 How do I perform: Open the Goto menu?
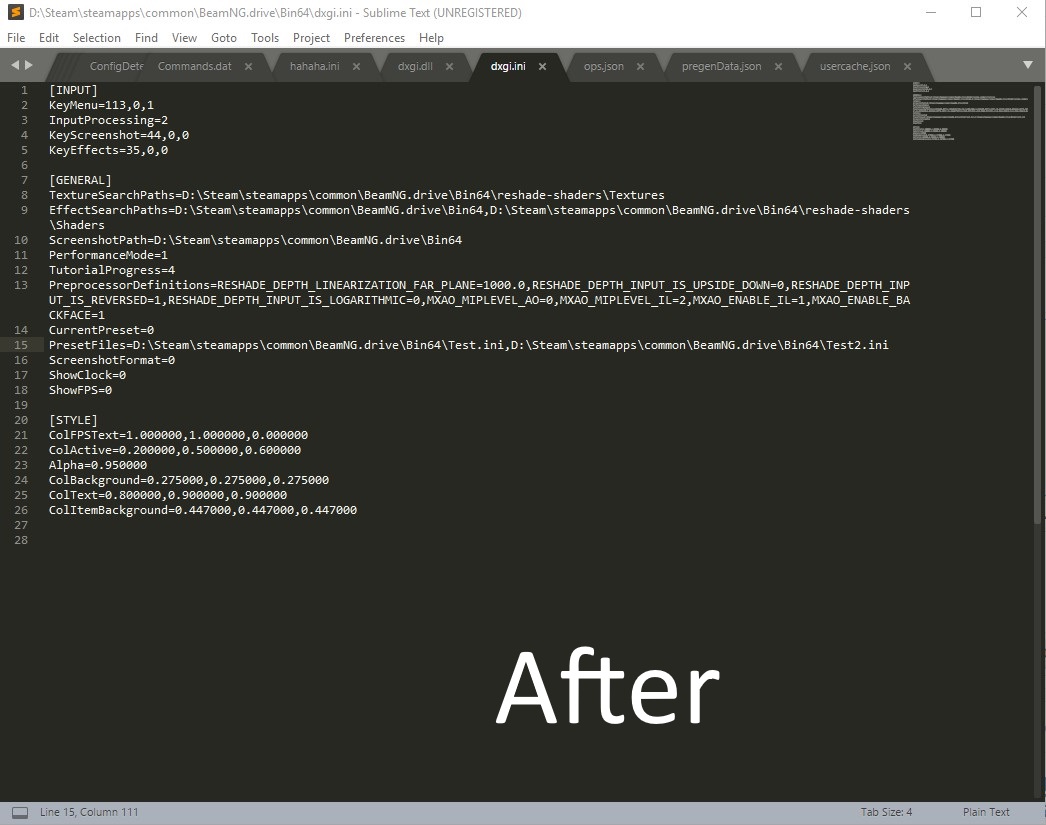tap(223, 38)
